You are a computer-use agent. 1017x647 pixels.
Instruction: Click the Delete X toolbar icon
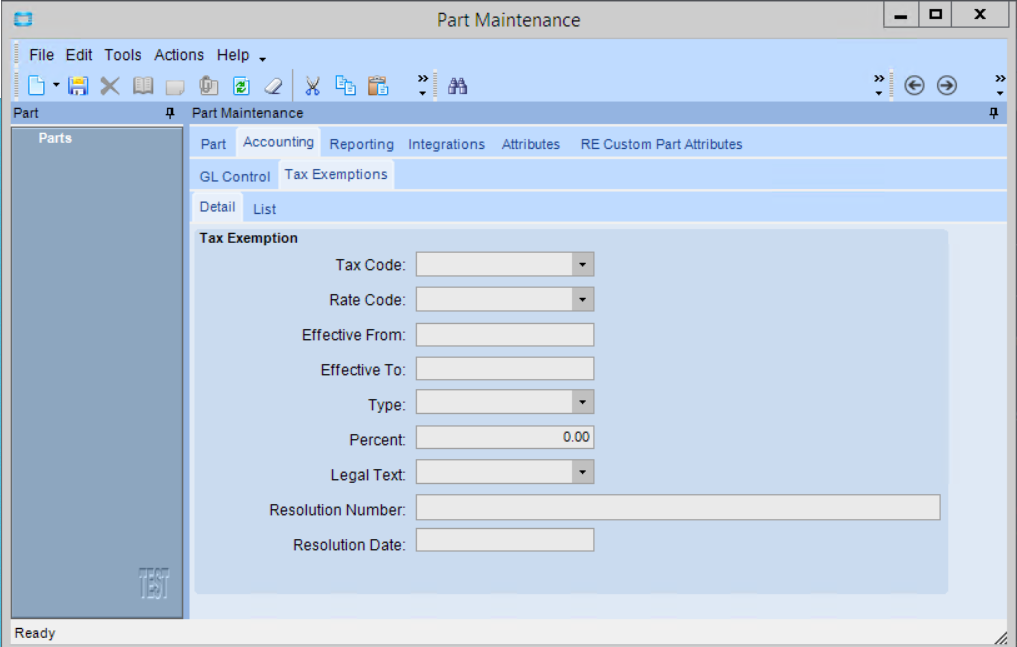110,86
